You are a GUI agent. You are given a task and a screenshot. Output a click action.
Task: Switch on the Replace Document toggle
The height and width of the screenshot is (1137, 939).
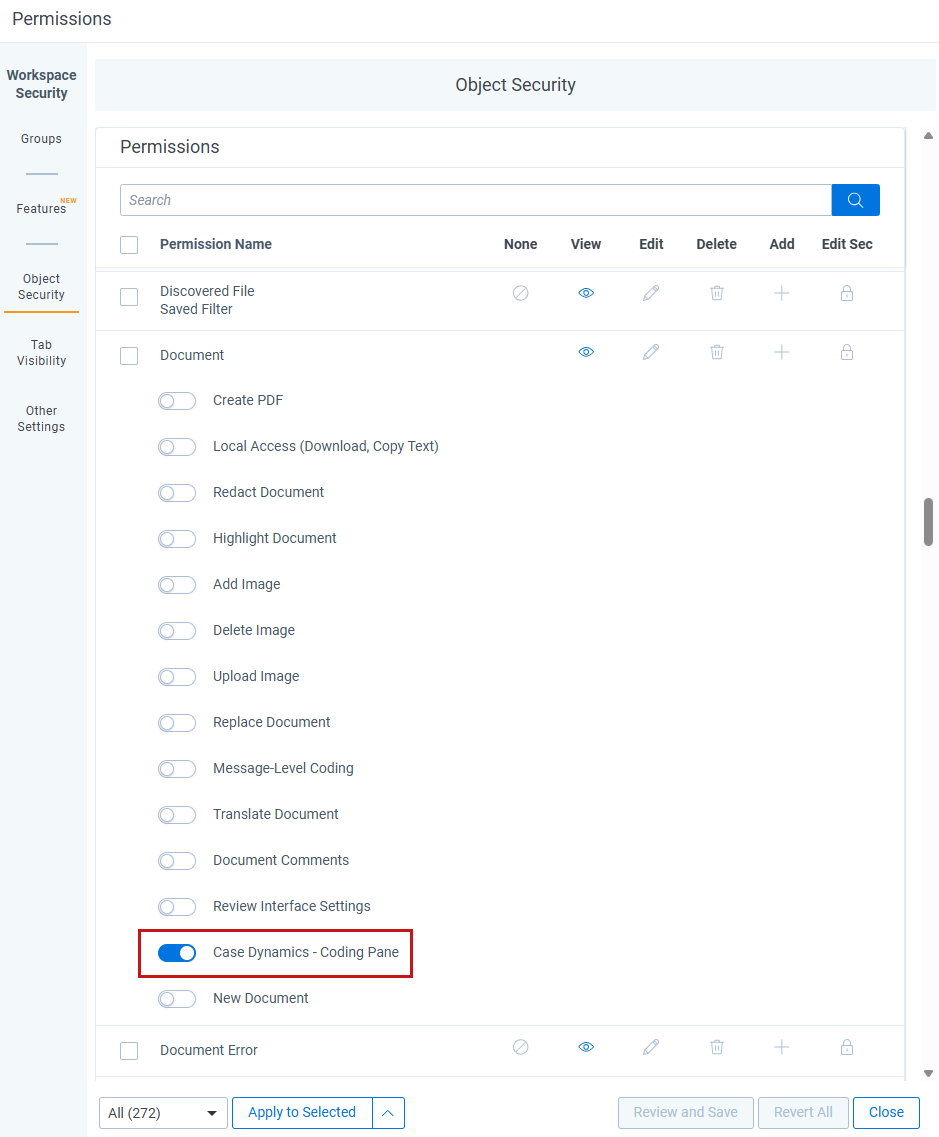pos(177,723)
